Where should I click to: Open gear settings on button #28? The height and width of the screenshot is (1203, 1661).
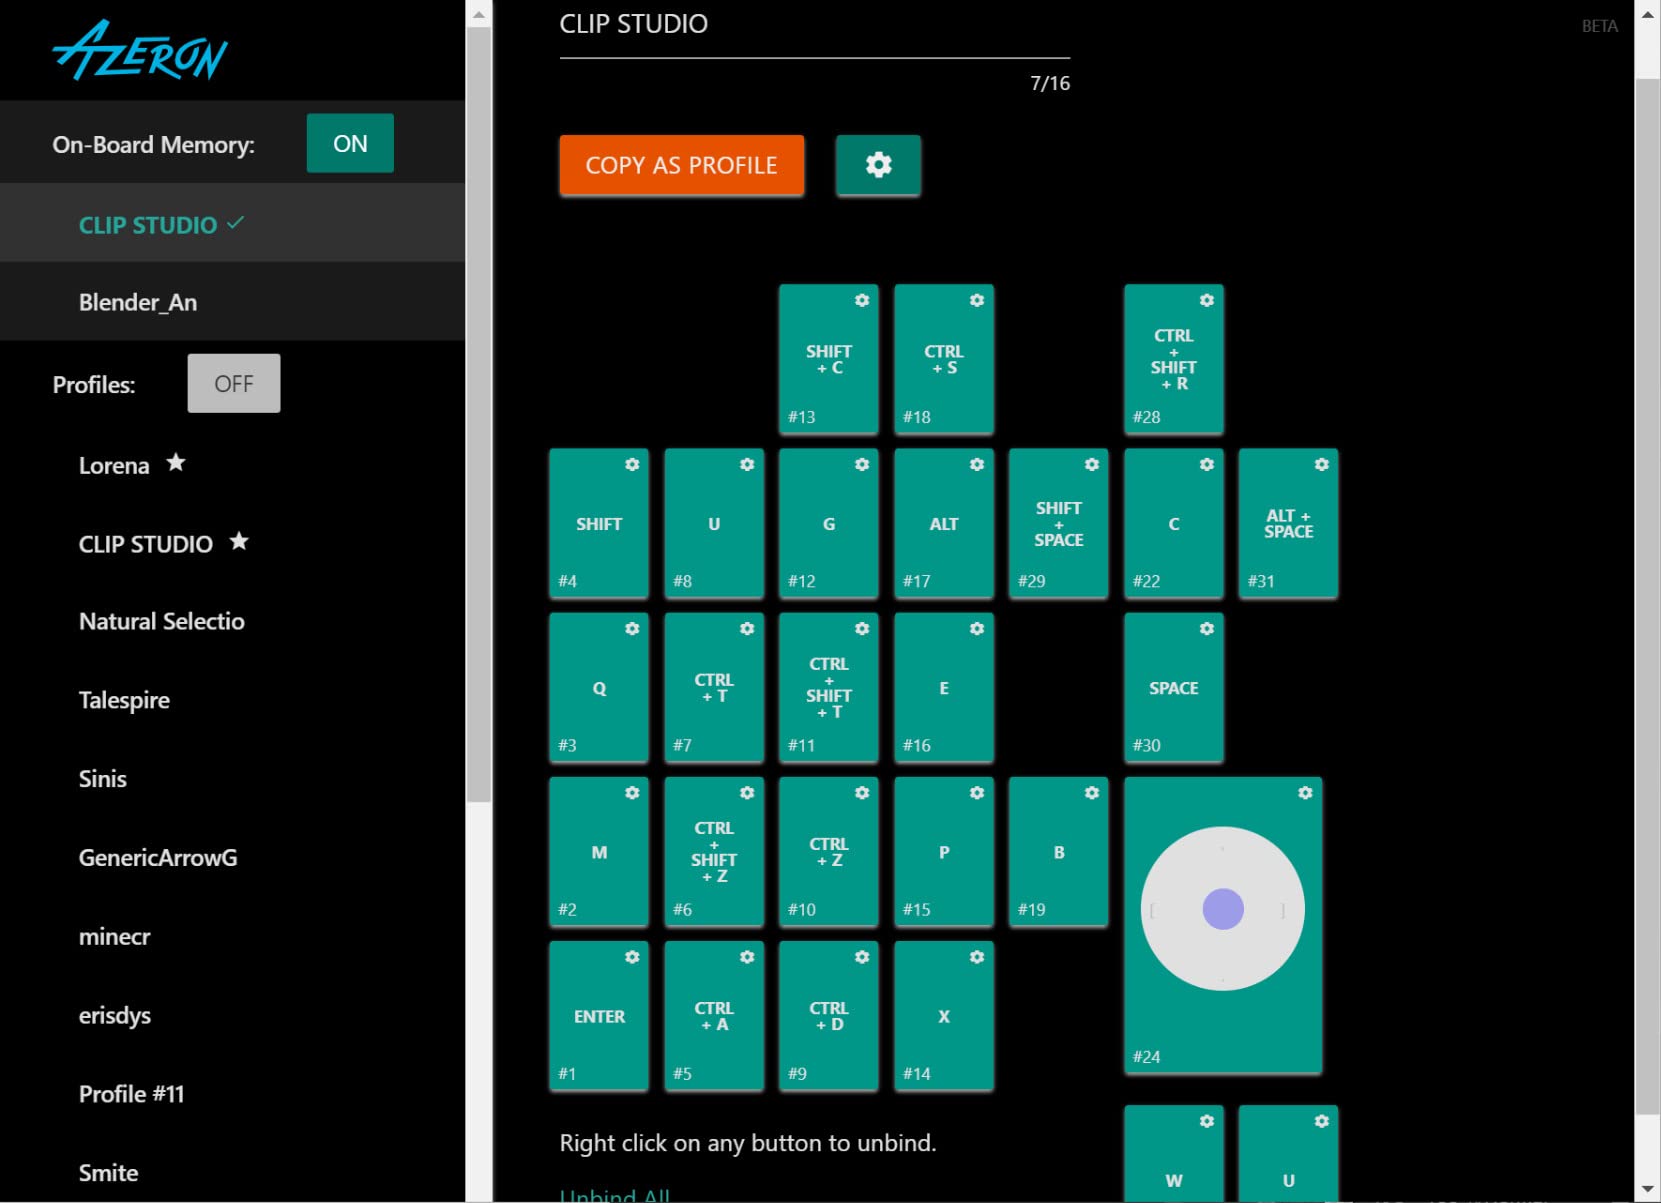1207,300
